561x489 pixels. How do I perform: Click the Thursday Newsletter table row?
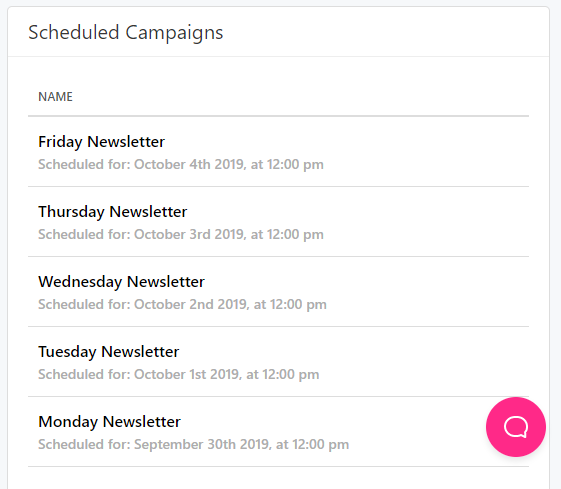[278, 222]
